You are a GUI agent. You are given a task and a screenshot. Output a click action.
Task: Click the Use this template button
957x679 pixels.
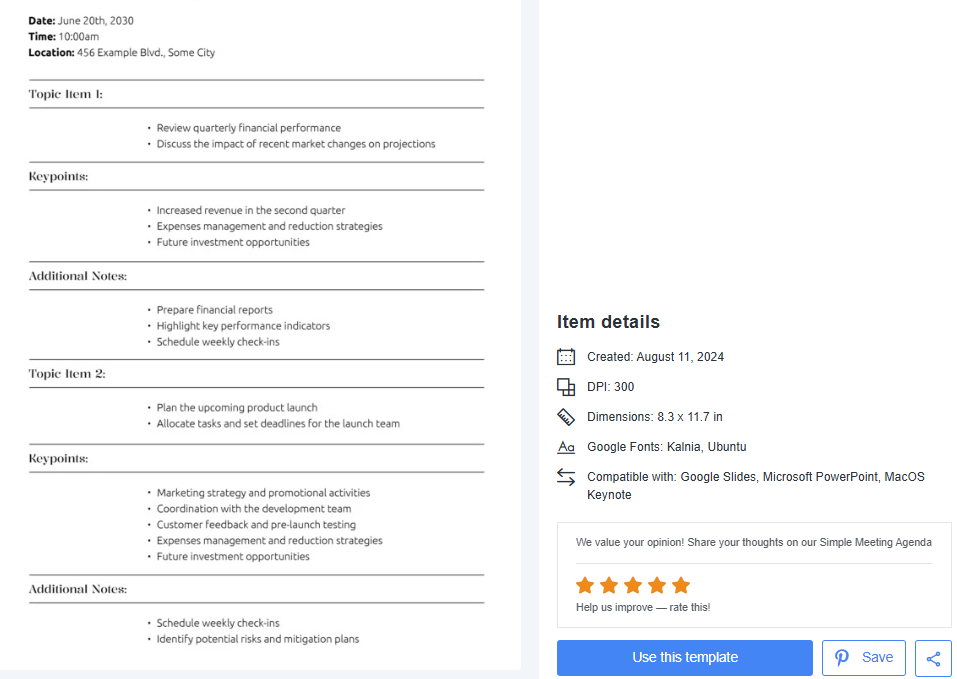tap(685, 658)
